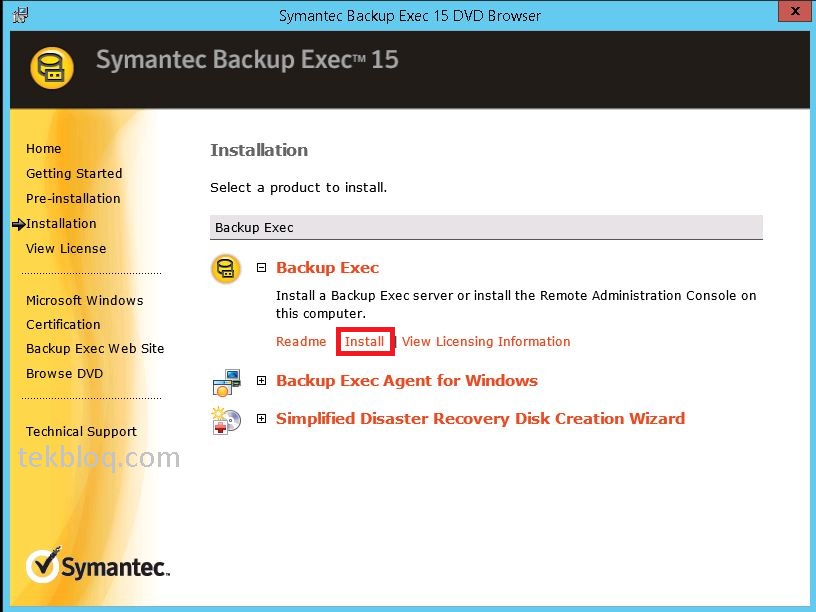This screenshot has height=612, width=816.
Task: Click the Symantec Backup Exec header logo
Action: click(x=52, y=68)
